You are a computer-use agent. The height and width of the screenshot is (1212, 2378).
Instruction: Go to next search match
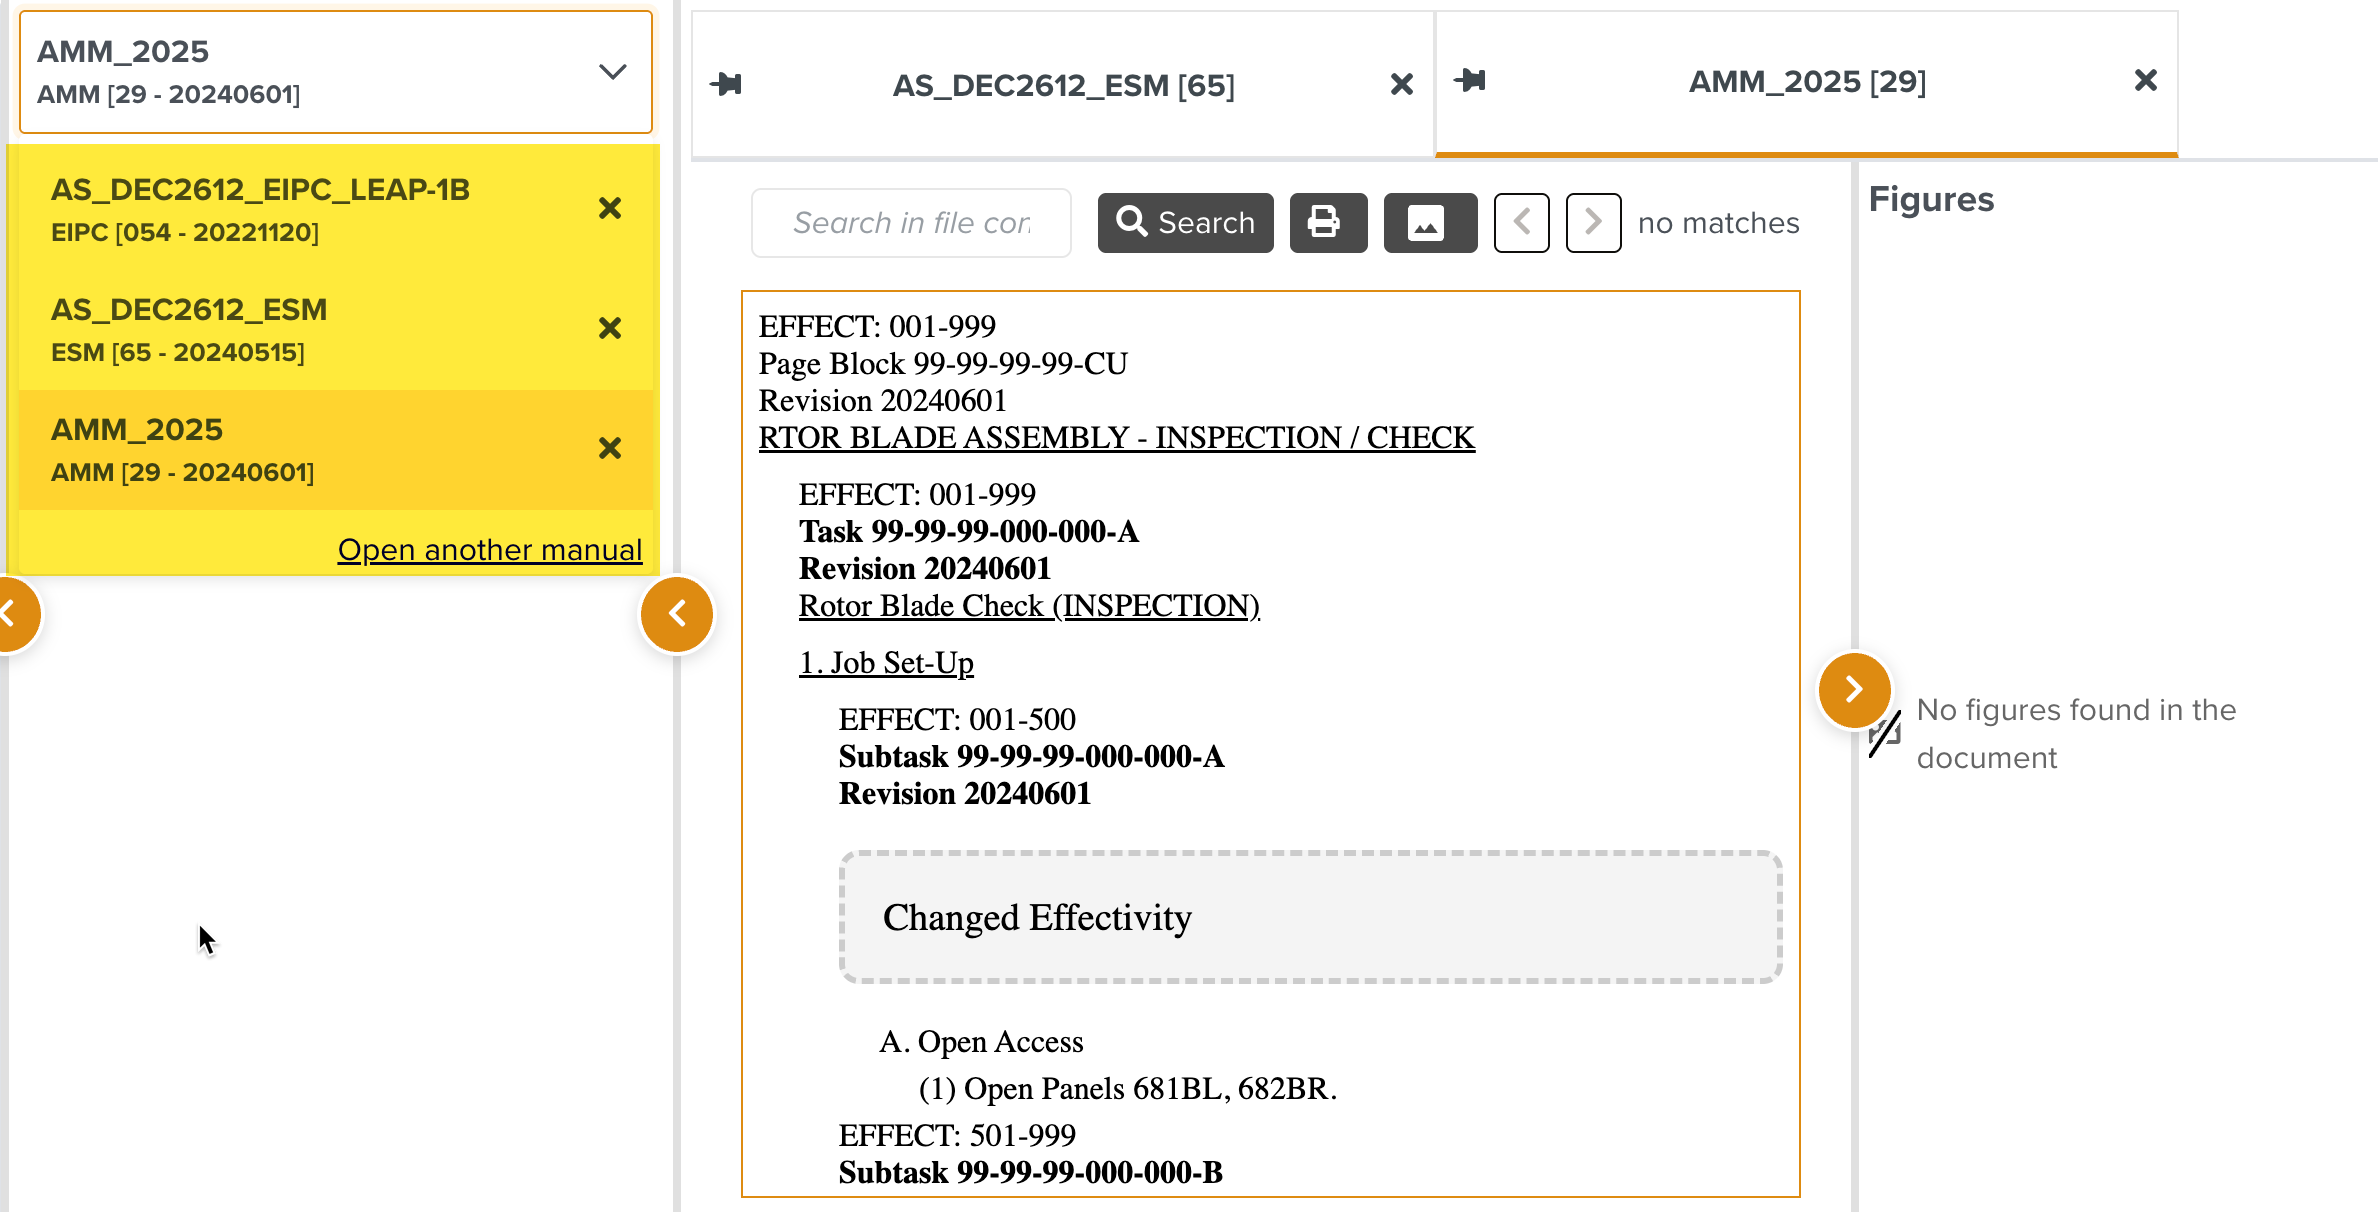(x=1593, y=222)
